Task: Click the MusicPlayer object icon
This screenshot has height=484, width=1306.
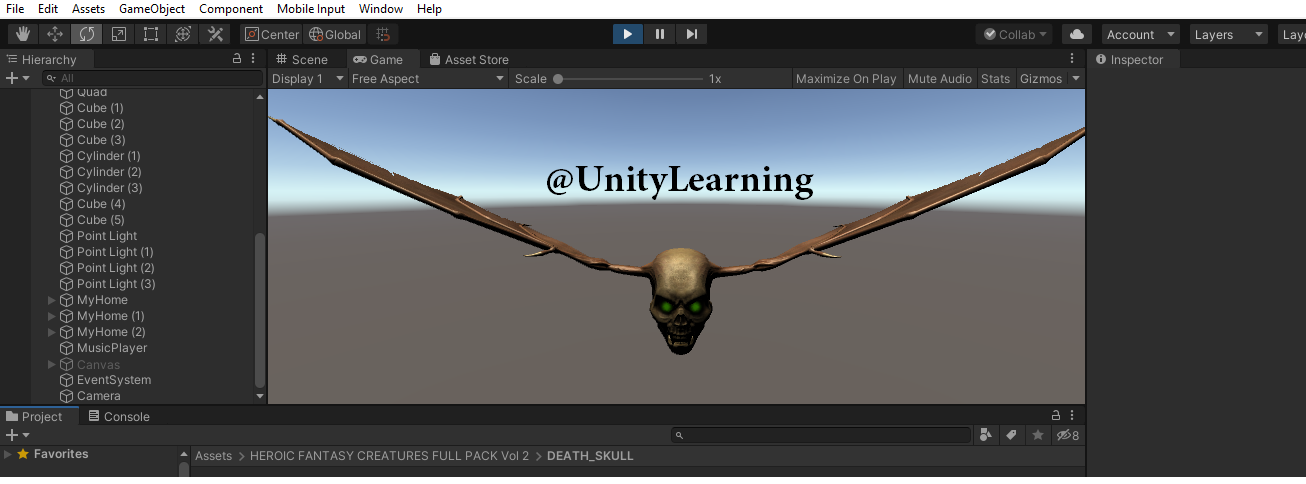Action: pyautogui.click(x=67, y=348)
